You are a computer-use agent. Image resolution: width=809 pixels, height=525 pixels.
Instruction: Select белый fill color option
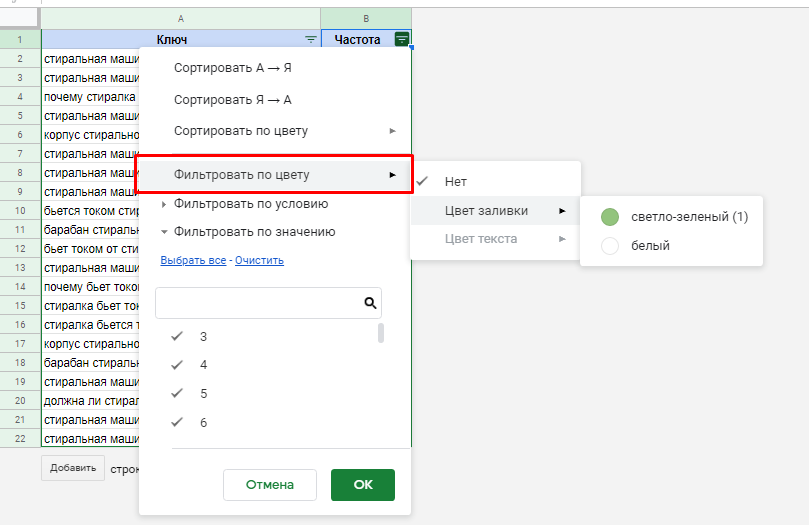610,246
